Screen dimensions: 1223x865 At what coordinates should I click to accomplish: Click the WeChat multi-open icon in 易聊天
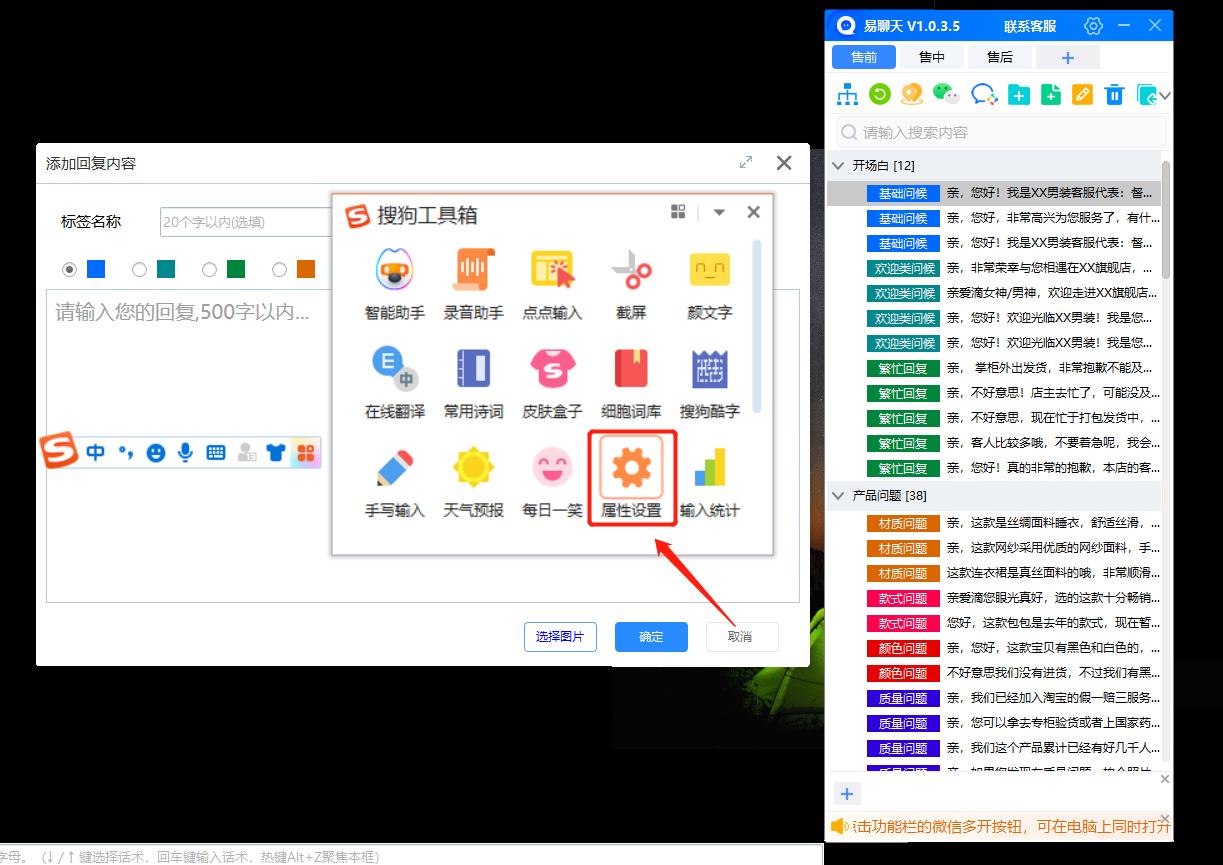[945, 94]
